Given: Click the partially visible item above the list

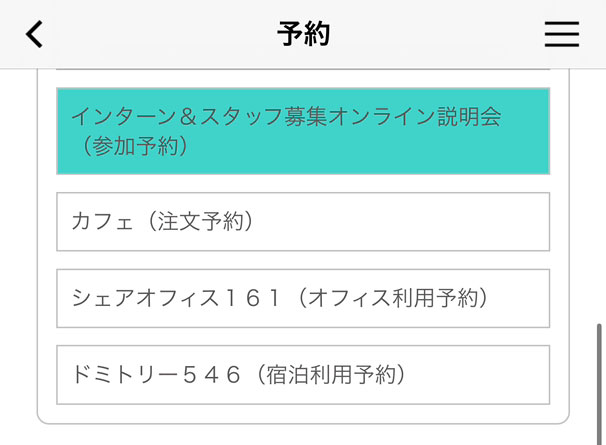Looking at the screenshot, I should click(x=302, y=68).
